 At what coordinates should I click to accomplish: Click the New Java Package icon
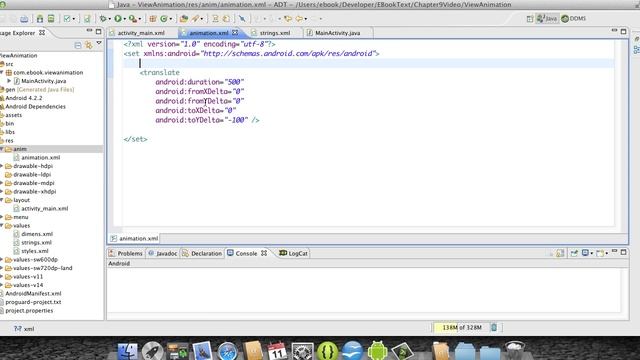[153, 19]
